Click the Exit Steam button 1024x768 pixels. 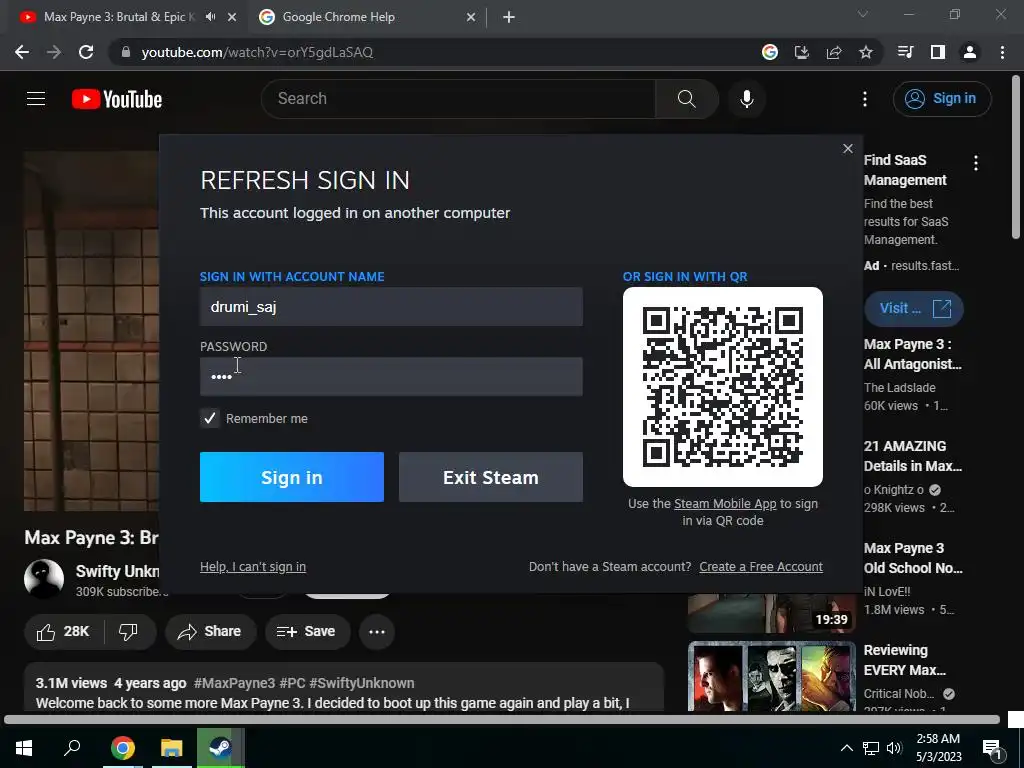coord(490,477)
